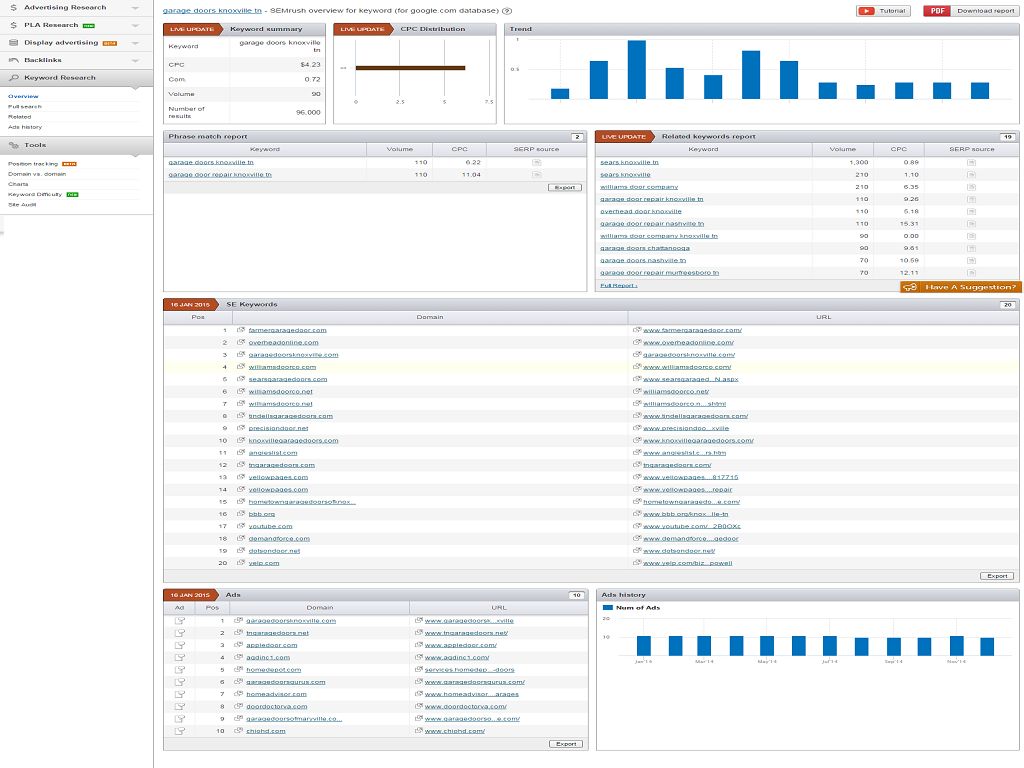Viewport: 1024px width, 768px height.
Task: Click SERP source icon for williams door company
Action: point(971,187)
